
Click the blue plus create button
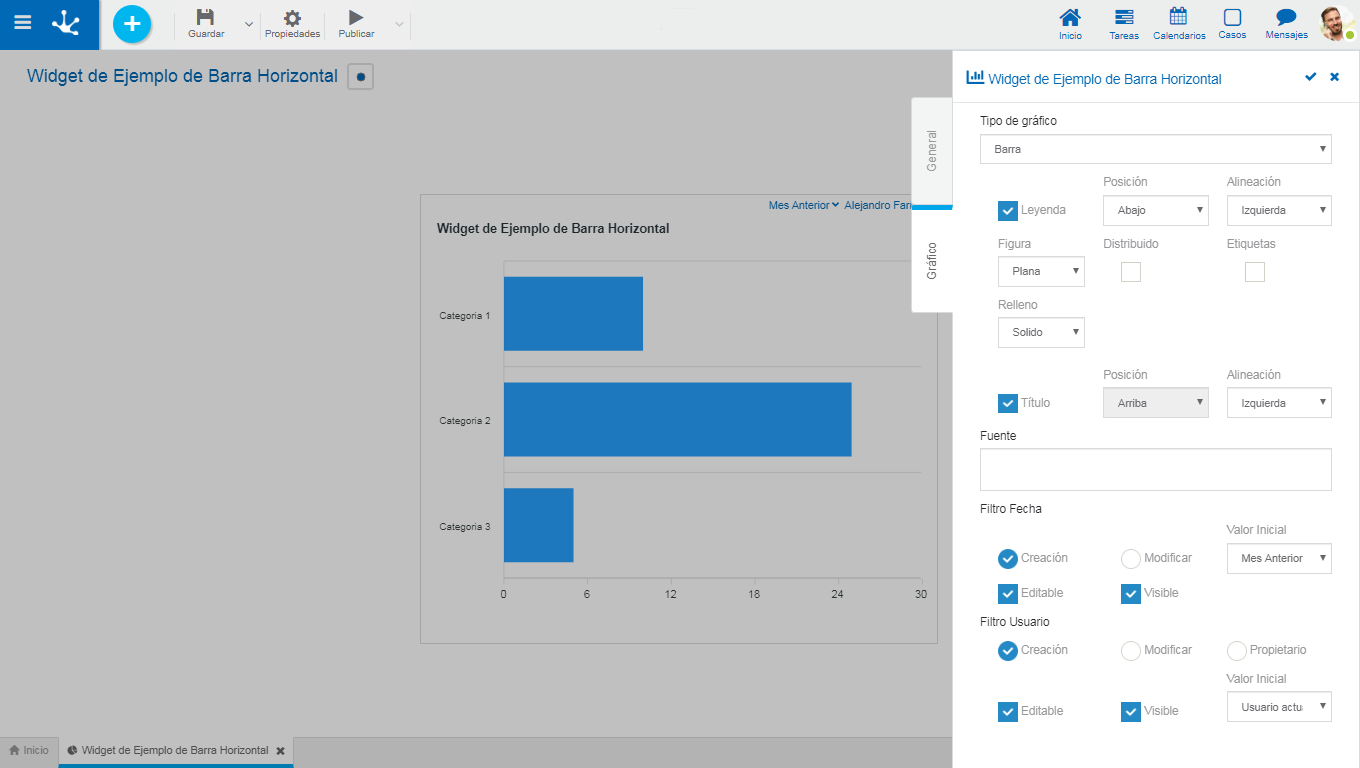[x=132, y=24]
